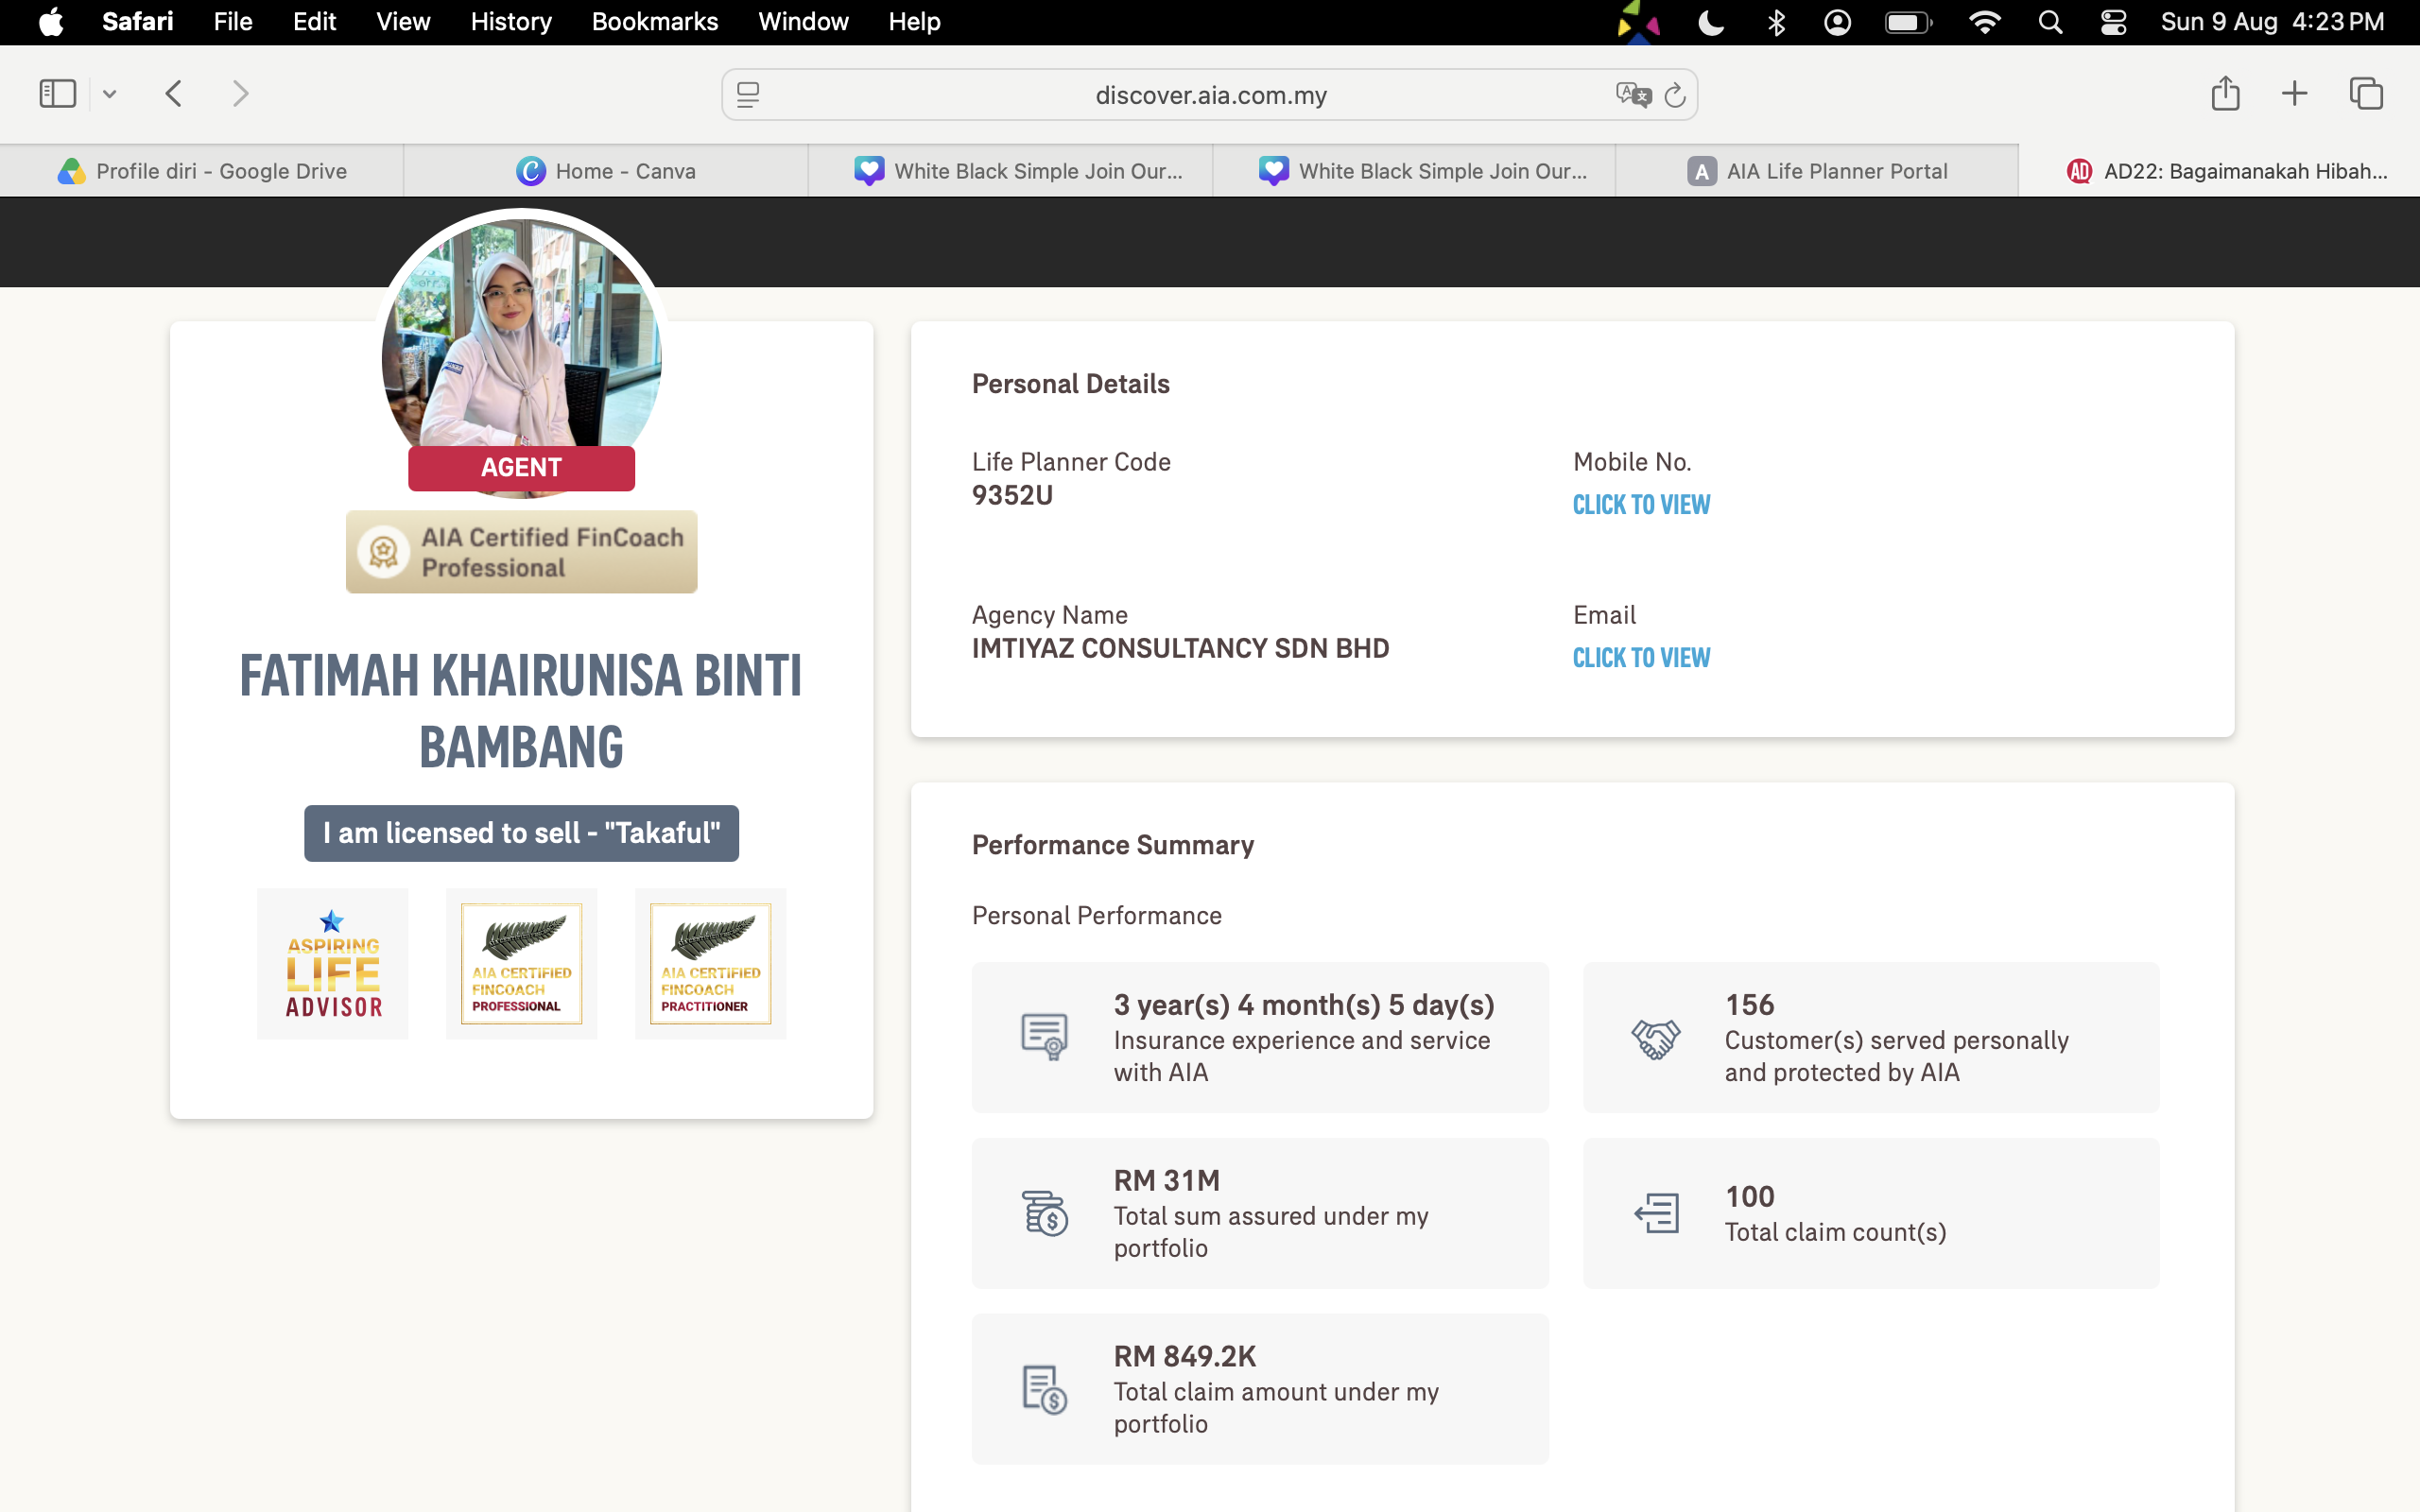2420x1512 pixels.
Task: Open the Share button in Safari toolbar
Action: (2225, 93)
